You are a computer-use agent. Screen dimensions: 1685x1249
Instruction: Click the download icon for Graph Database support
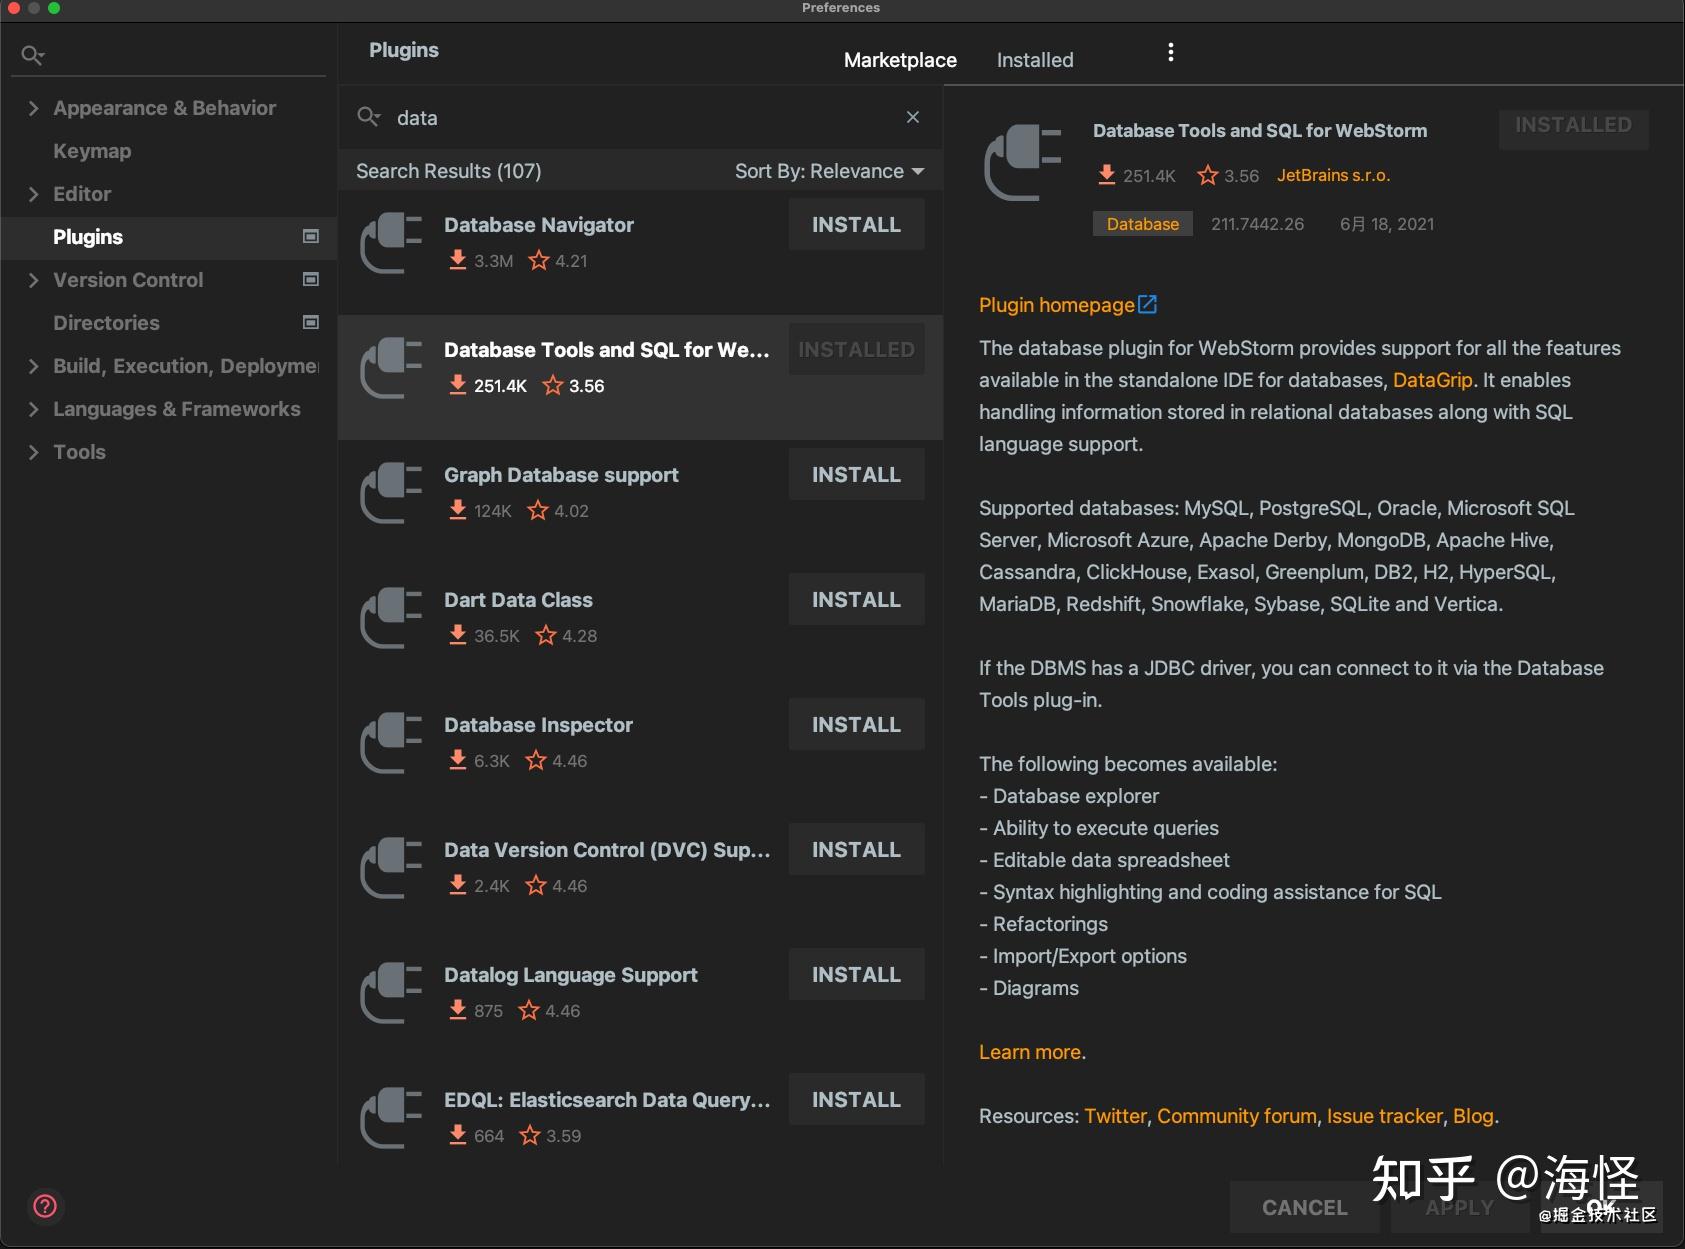pyautogui.click(x=458, y=510)
